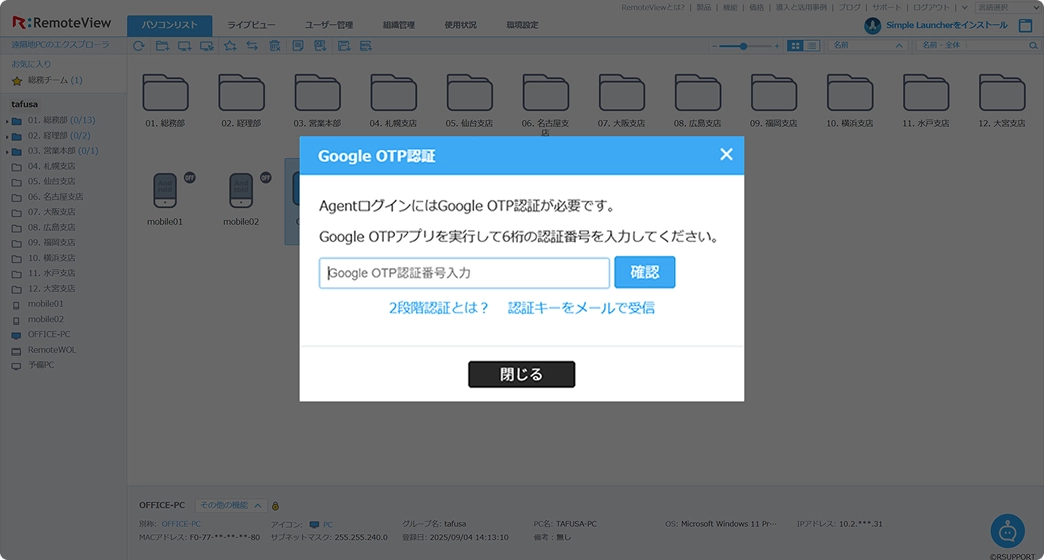This screenshot has width=1044, height=560.
Task: Switch to grid thumbnail view
Action: (795, 45)
